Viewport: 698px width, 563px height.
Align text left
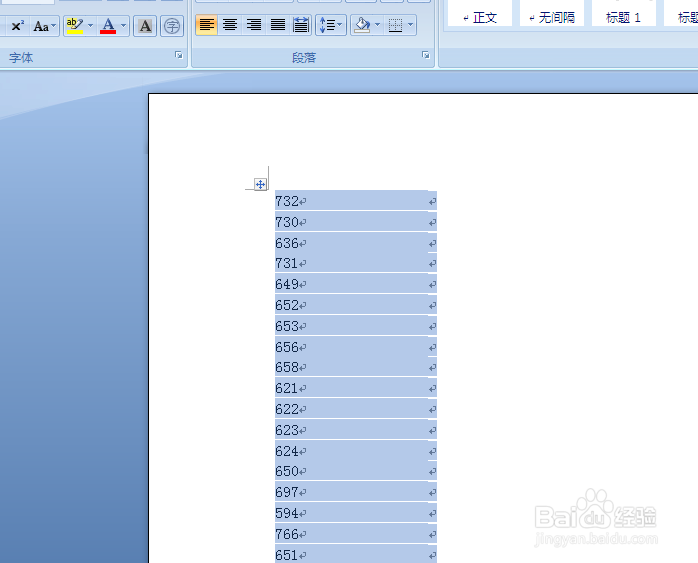(206, 25)
